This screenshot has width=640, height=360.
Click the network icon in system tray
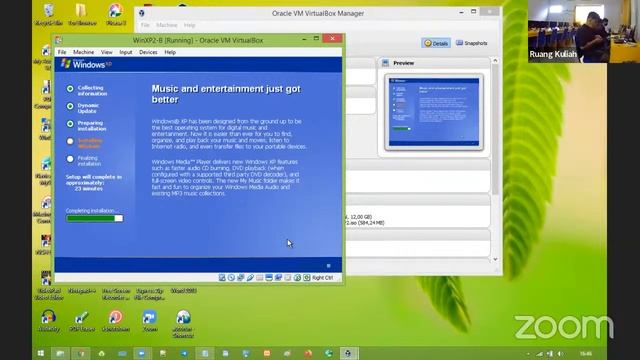point(540,353)
